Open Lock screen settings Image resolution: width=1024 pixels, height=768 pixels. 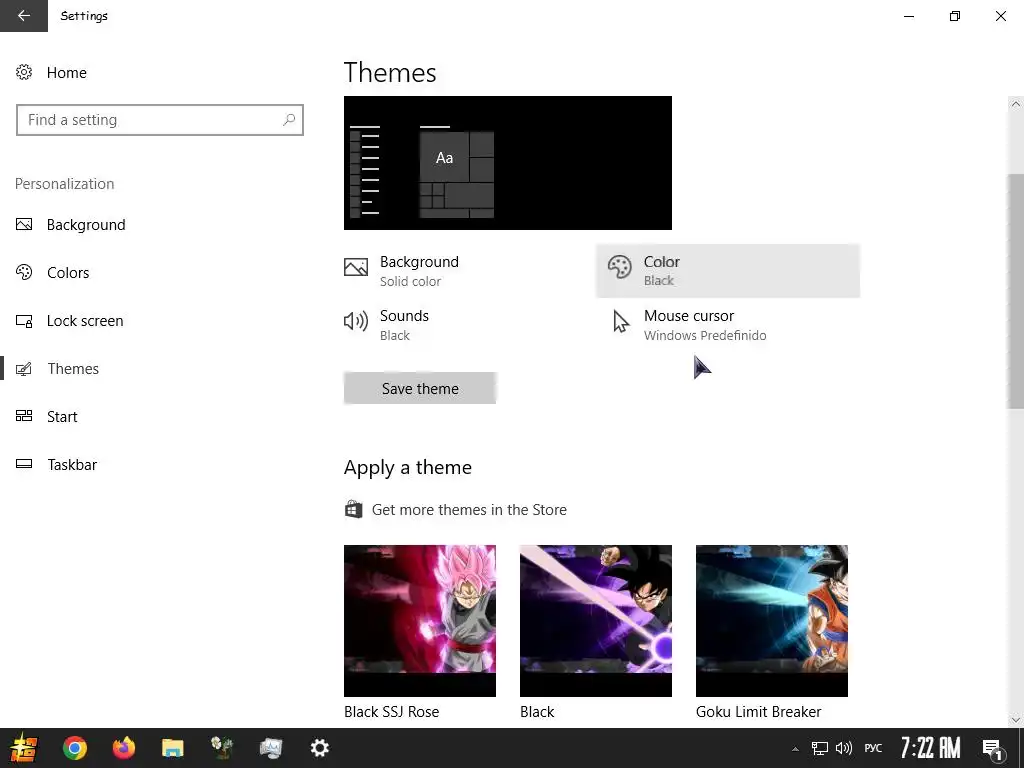(x=69, y=321)
